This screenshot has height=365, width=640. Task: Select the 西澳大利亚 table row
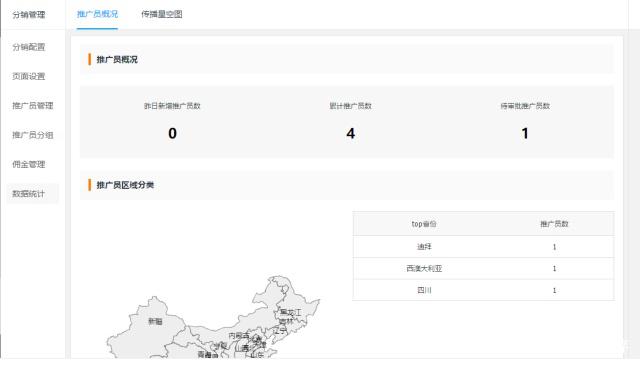coord(483,269)
